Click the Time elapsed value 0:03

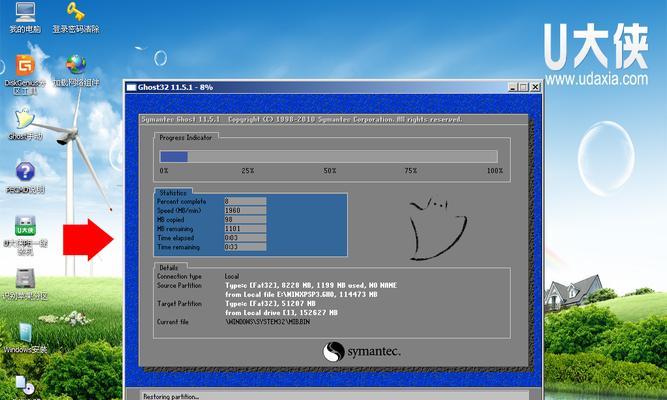pos(245,238)
